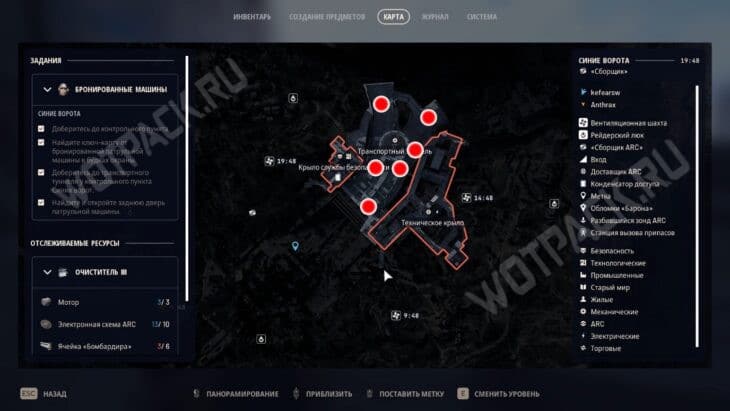The image size is (730, 411).
Task: Click Безопасность loot category icon
Action: [583, 250]
